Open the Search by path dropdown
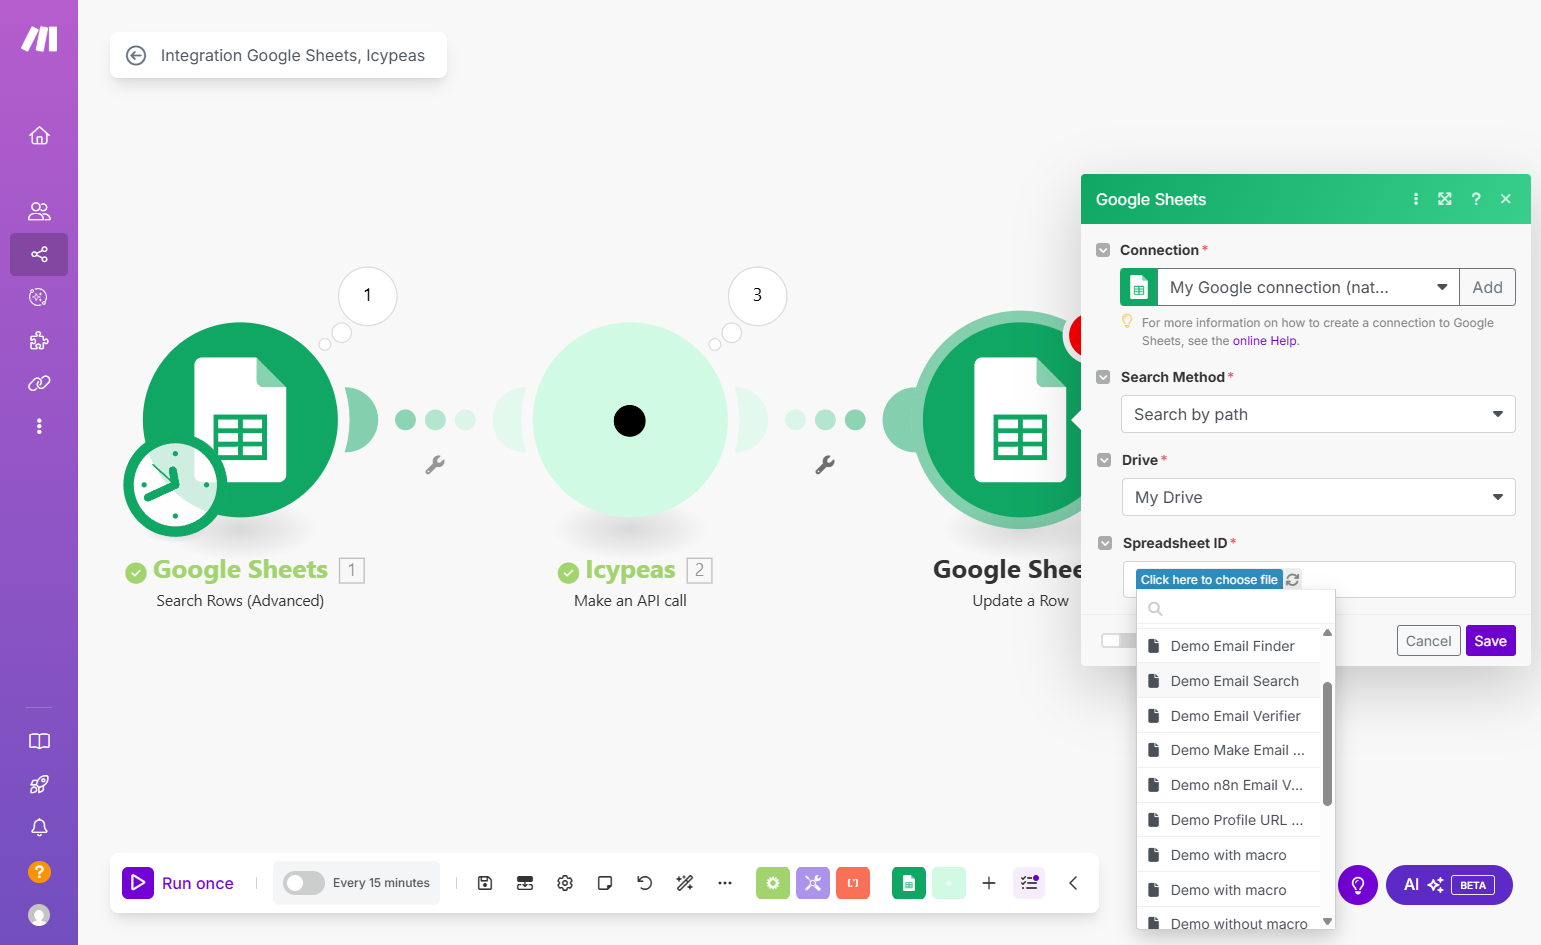This screenshot has width=1541, height=945. 1318,414
